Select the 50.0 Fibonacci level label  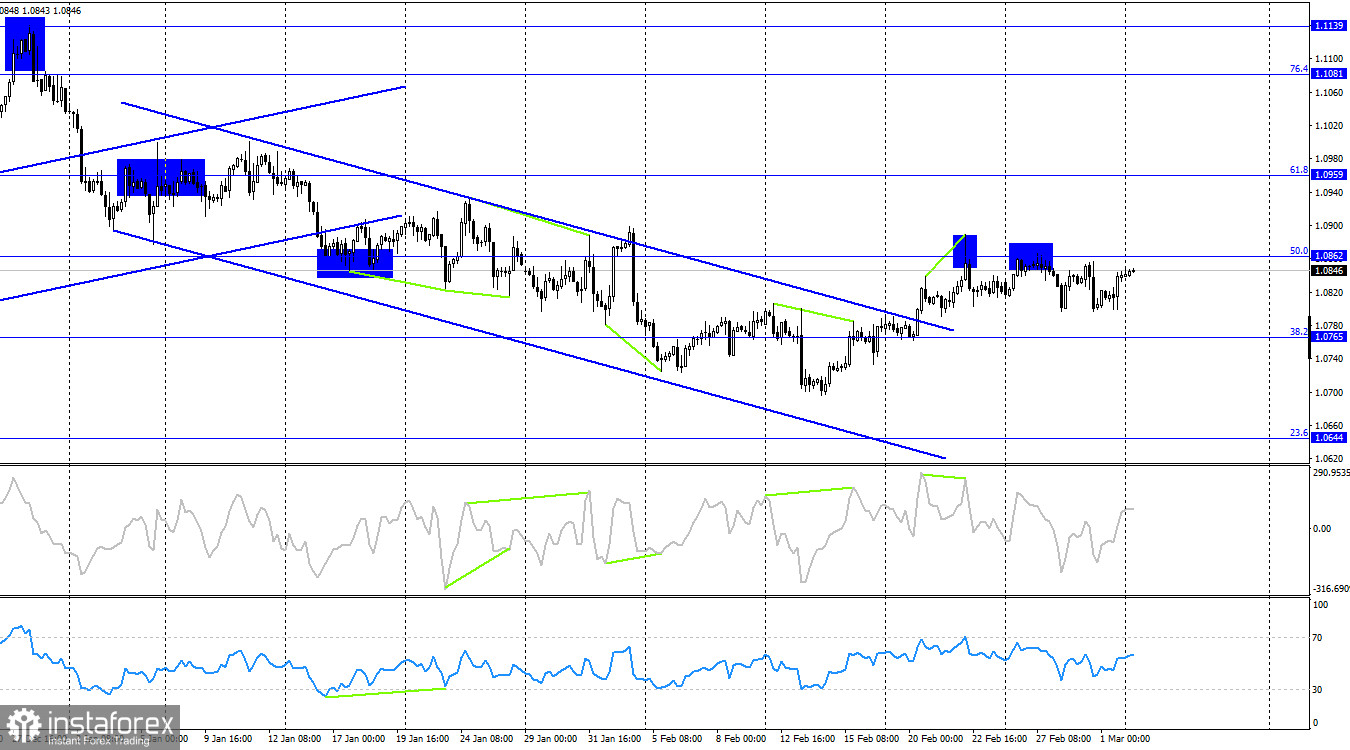pyautogui.click(x=1298, y=251)
